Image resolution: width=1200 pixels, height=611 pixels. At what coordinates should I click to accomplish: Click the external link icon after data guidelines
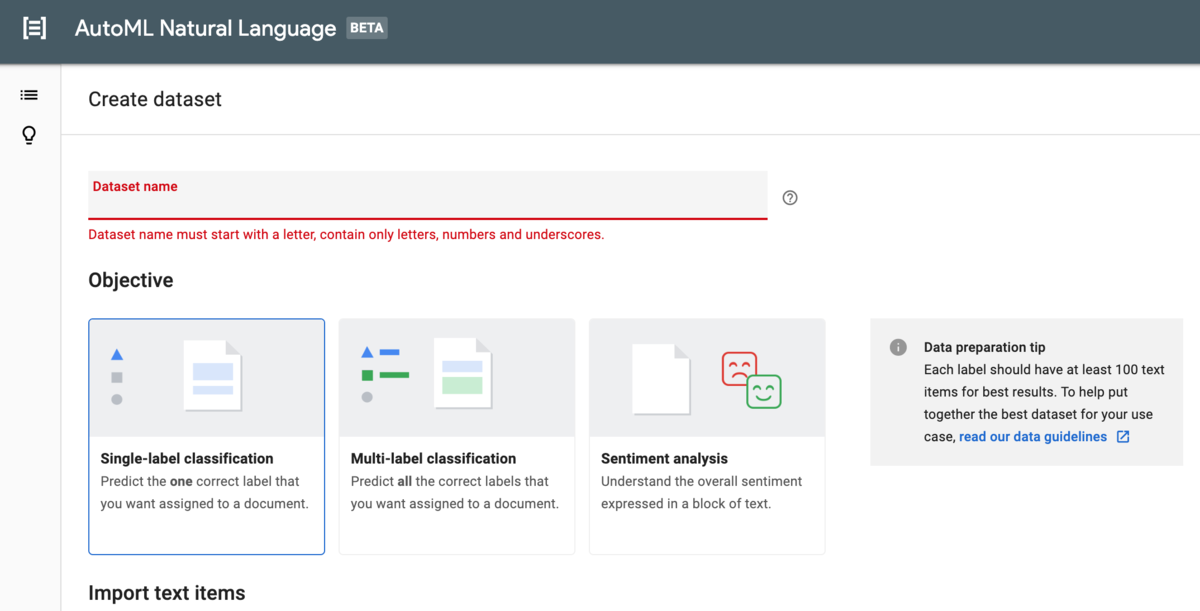1123,437
